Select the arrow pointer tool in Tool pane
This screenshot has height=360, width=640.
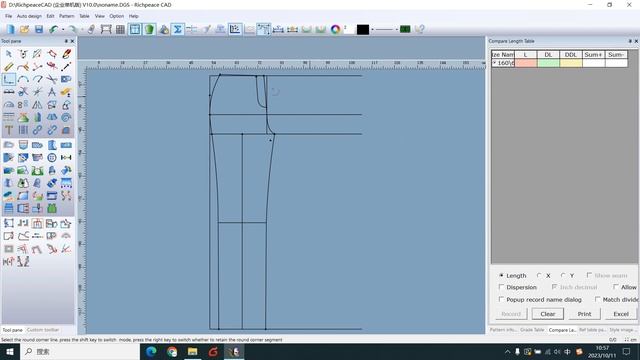tap(9, 54)
